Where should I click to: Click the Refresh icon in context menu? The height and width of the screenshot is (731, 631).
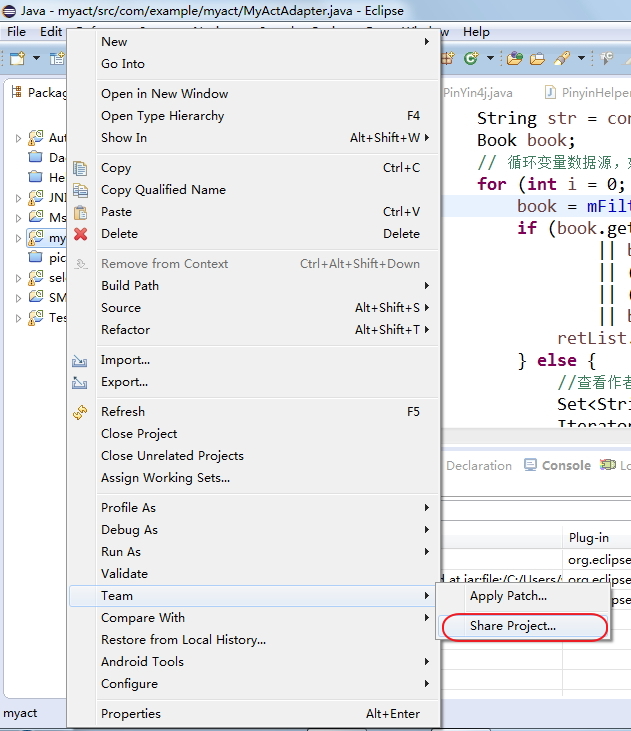click(x=80, y=412)
